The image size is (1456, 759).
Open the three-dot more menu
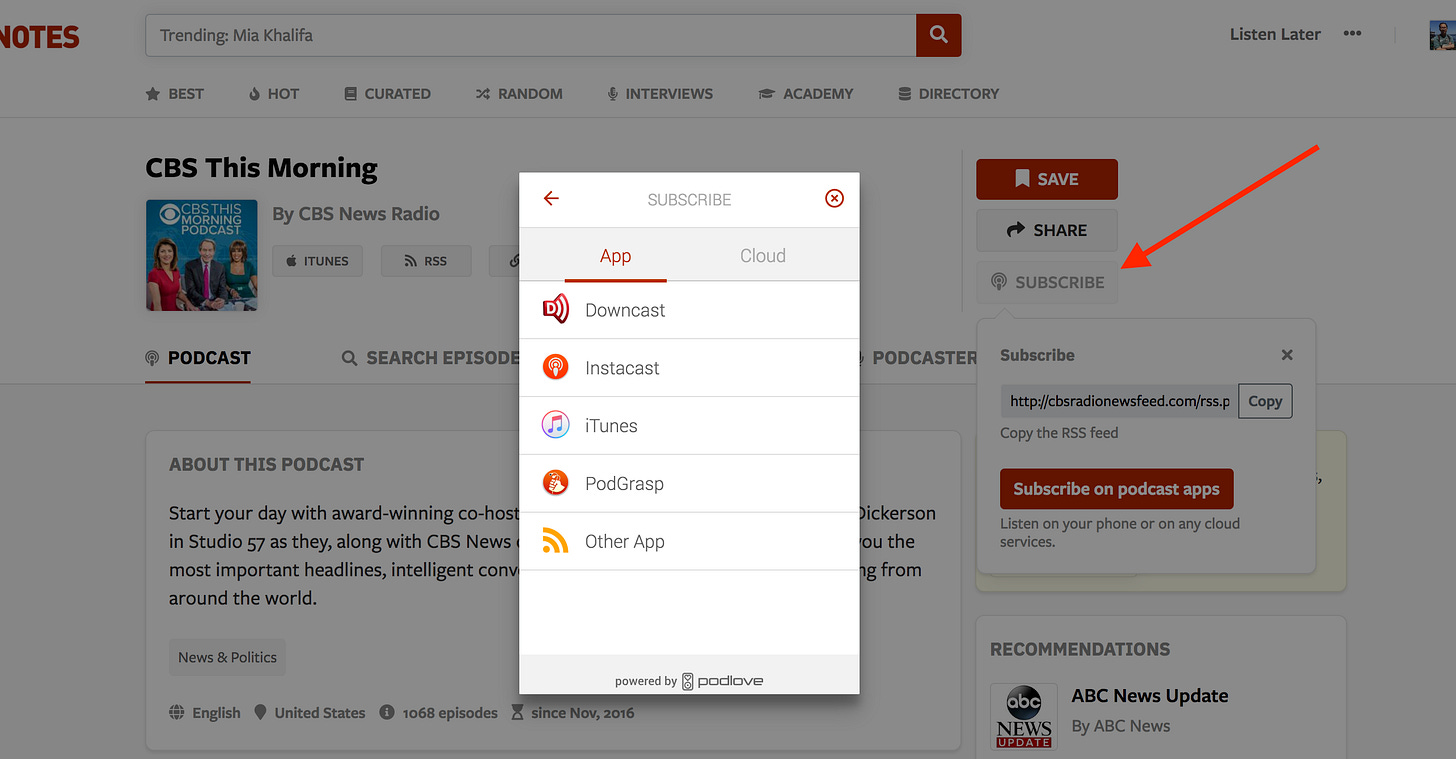pos(1352,34)
